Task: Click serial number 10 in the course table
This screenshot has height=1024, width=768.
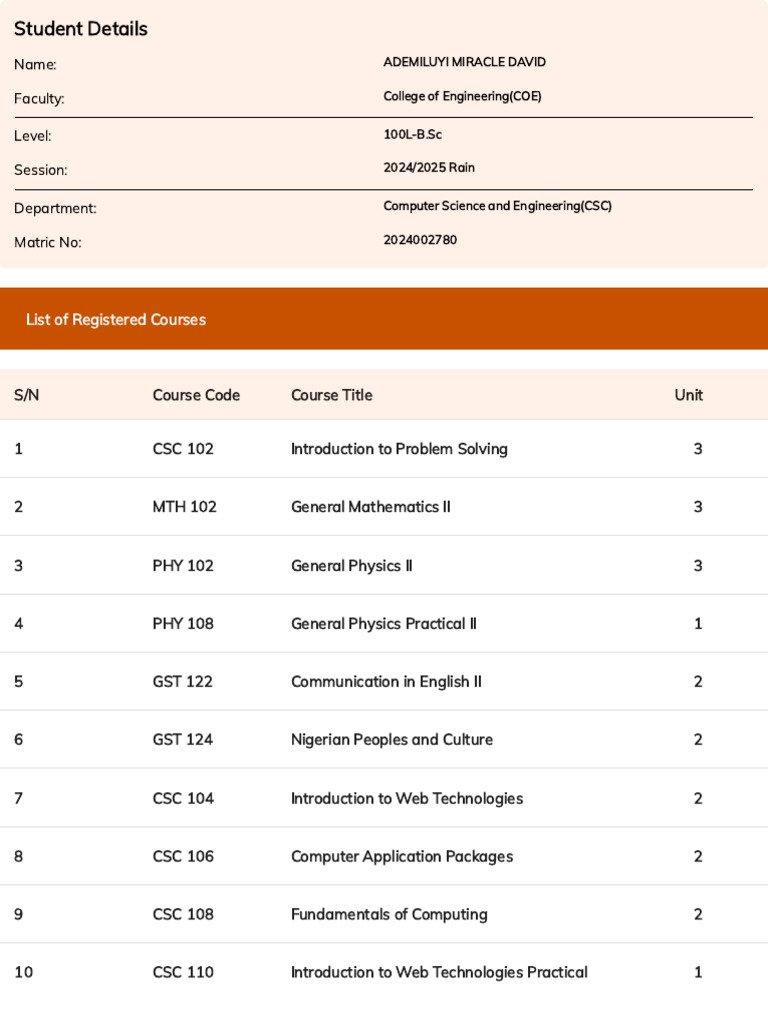Action: [x=24, y=972]
